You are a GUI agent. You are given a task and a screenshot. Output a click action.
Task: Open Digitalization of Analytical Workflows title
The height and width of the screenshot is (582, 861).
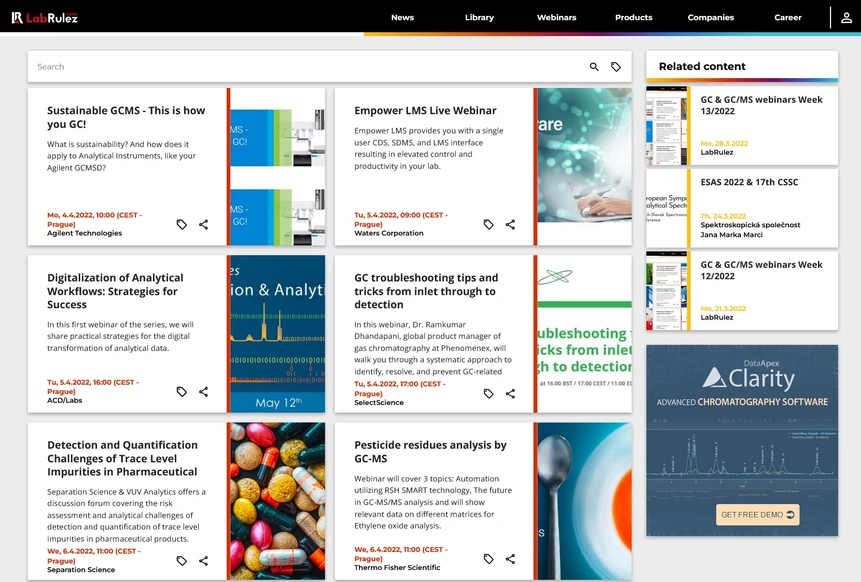[x=115, y=291]
